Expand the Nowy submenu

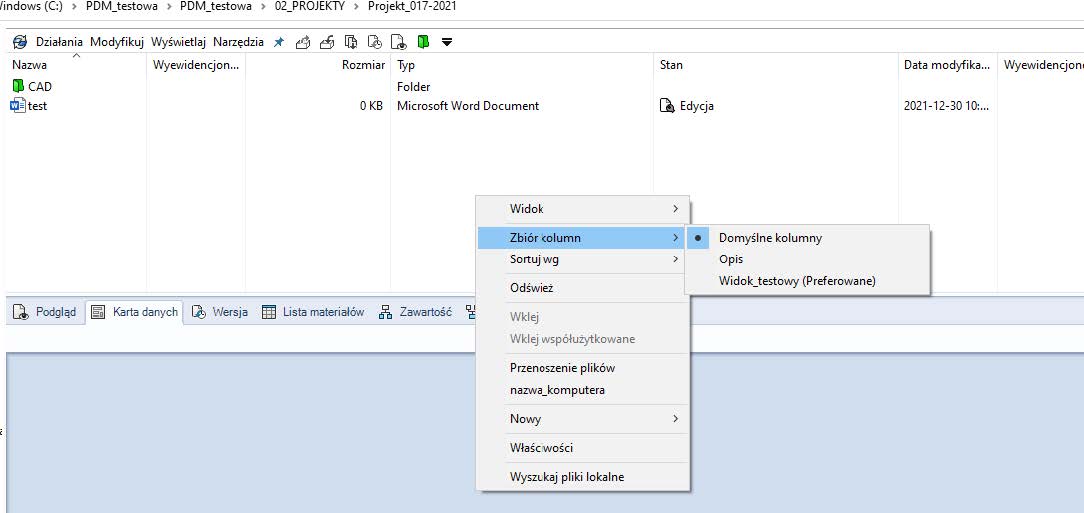[583, 419]
